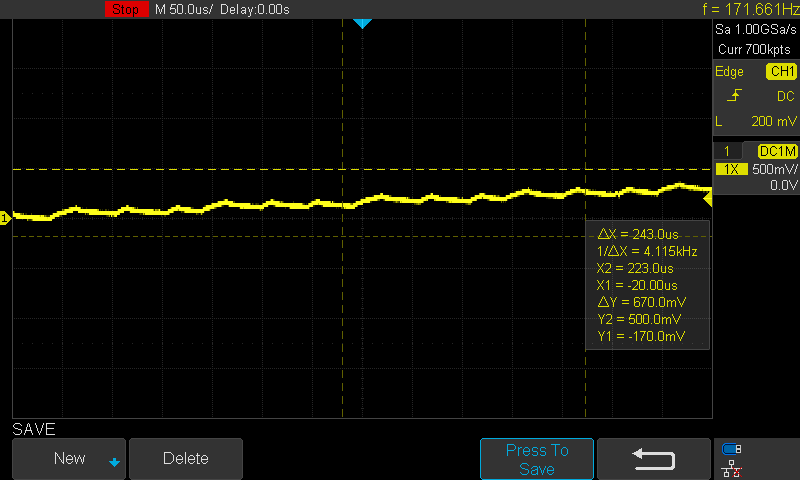Click the Edge trigger type label
Viewport: 800px width, 480px height.
[x=729, y=72]
